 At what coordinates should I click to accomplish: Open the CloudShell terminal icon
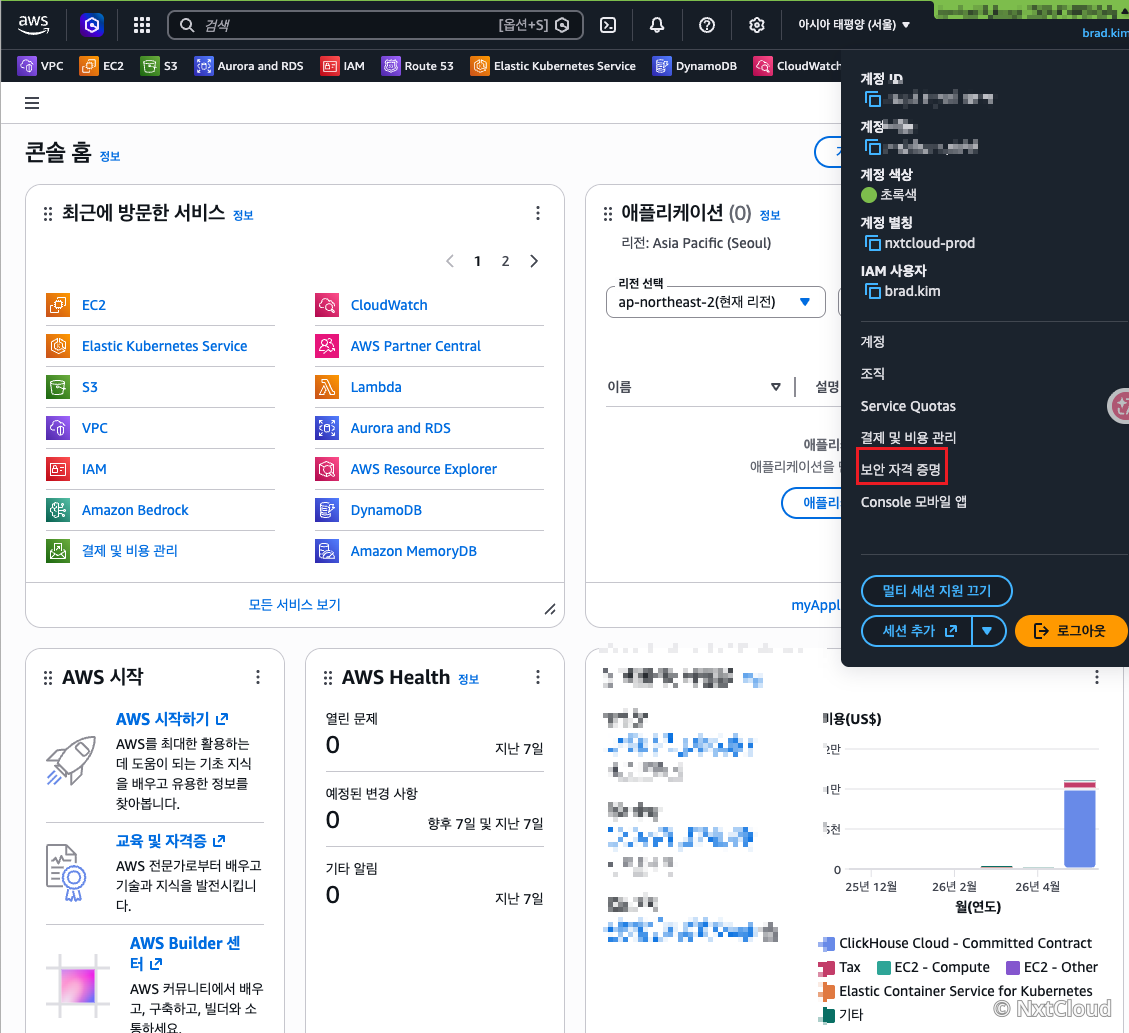pos(608,25)
